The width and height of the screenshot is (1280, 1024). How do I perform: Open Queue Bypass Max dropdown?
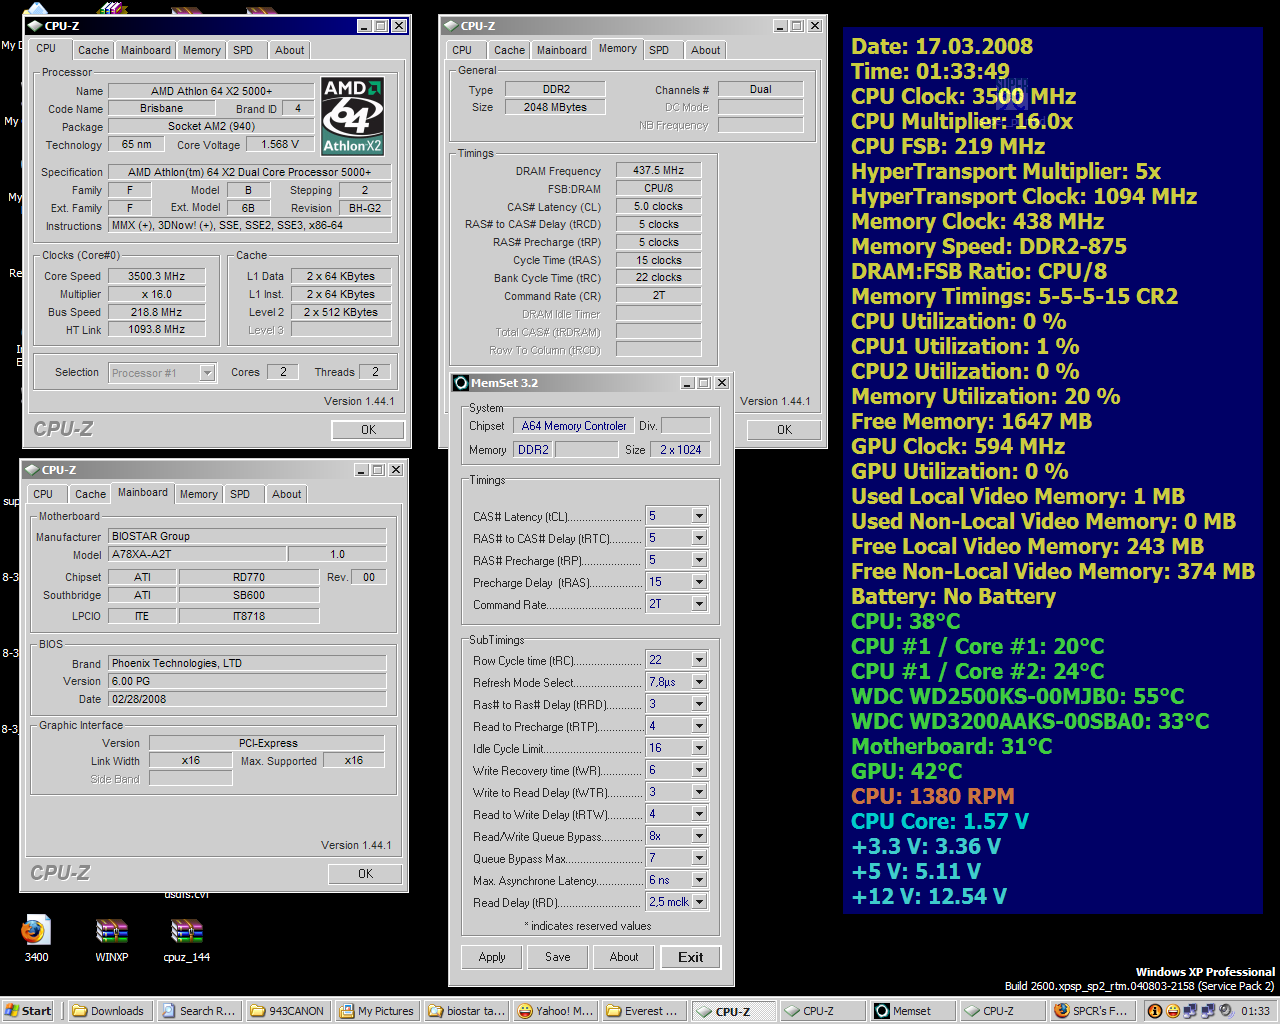click(699, 858)
